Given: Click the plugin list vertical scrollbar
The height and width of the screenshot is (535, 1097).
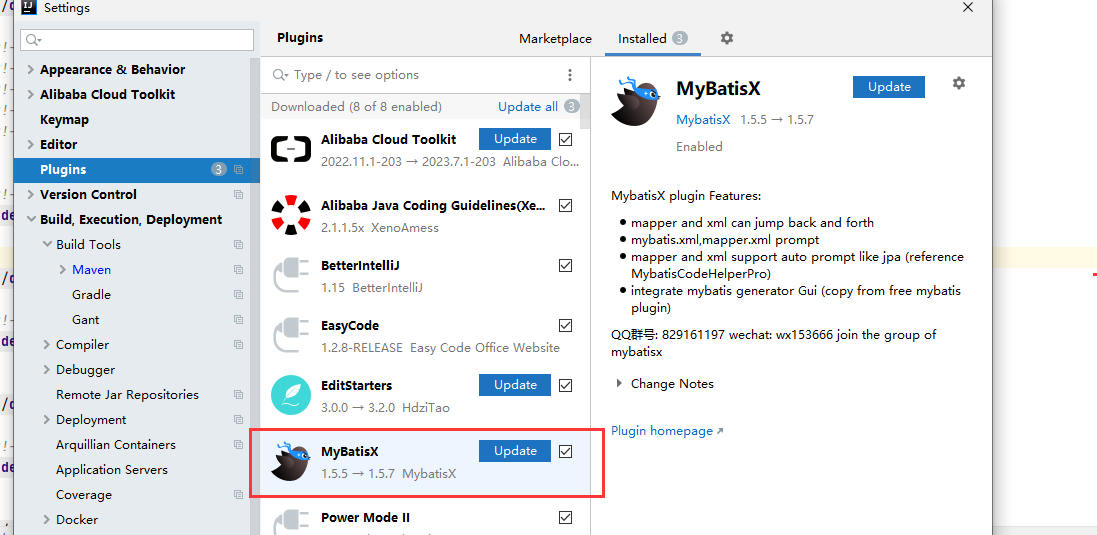Looking at the screenshot, I should [586, 112].
